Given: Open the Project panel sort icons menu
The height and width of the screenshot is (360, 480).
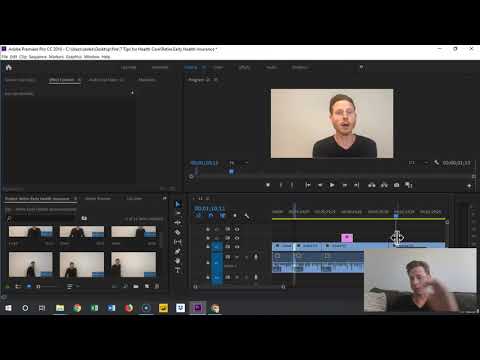Looking at the screenshot, I should [x=69, y=286].
